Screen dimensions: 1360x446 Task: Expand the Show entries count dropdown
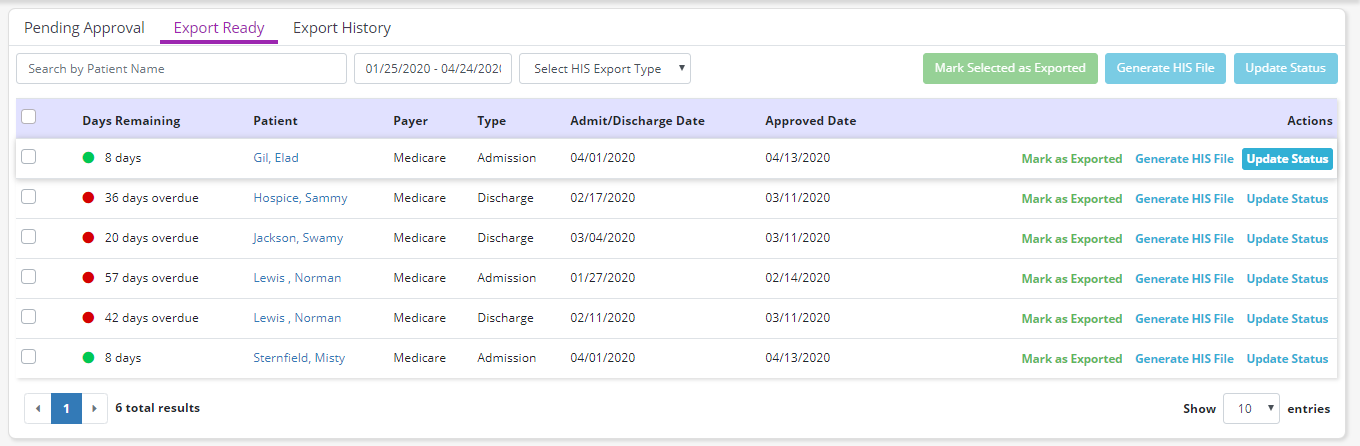1252,408
